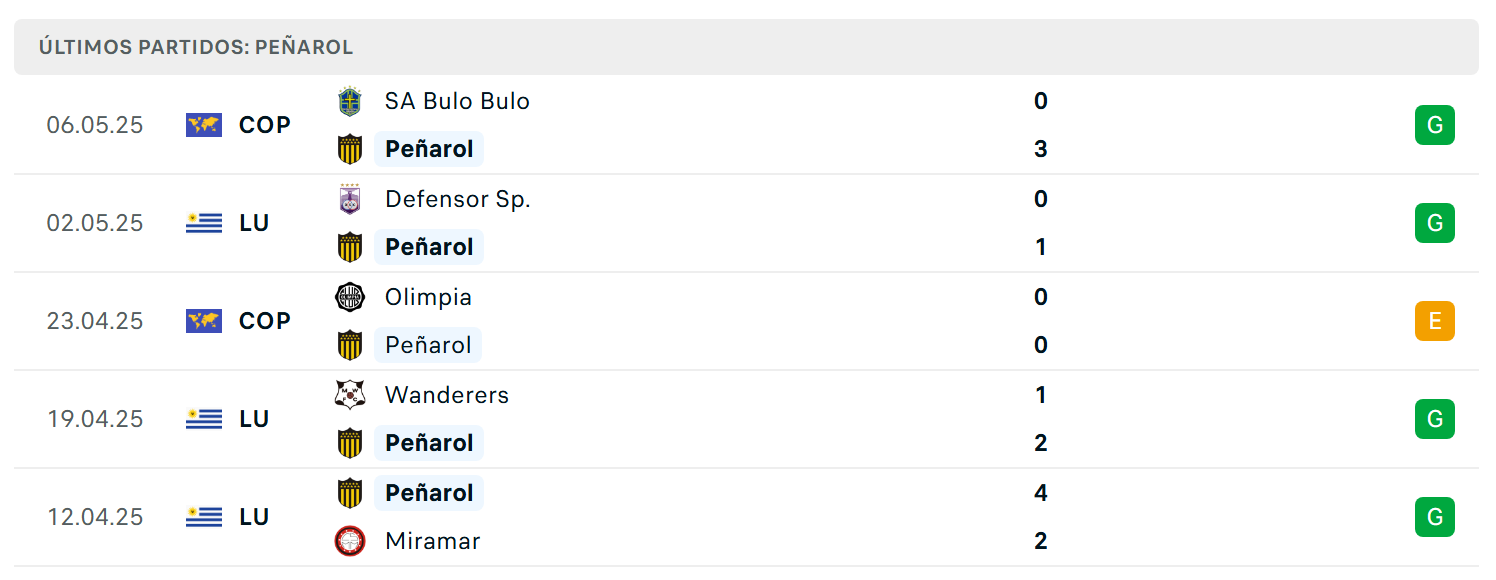The width and height of the screenshot is (1496, 580).
Task: Click the Olimpia club crest
Action: coord(349,297)
